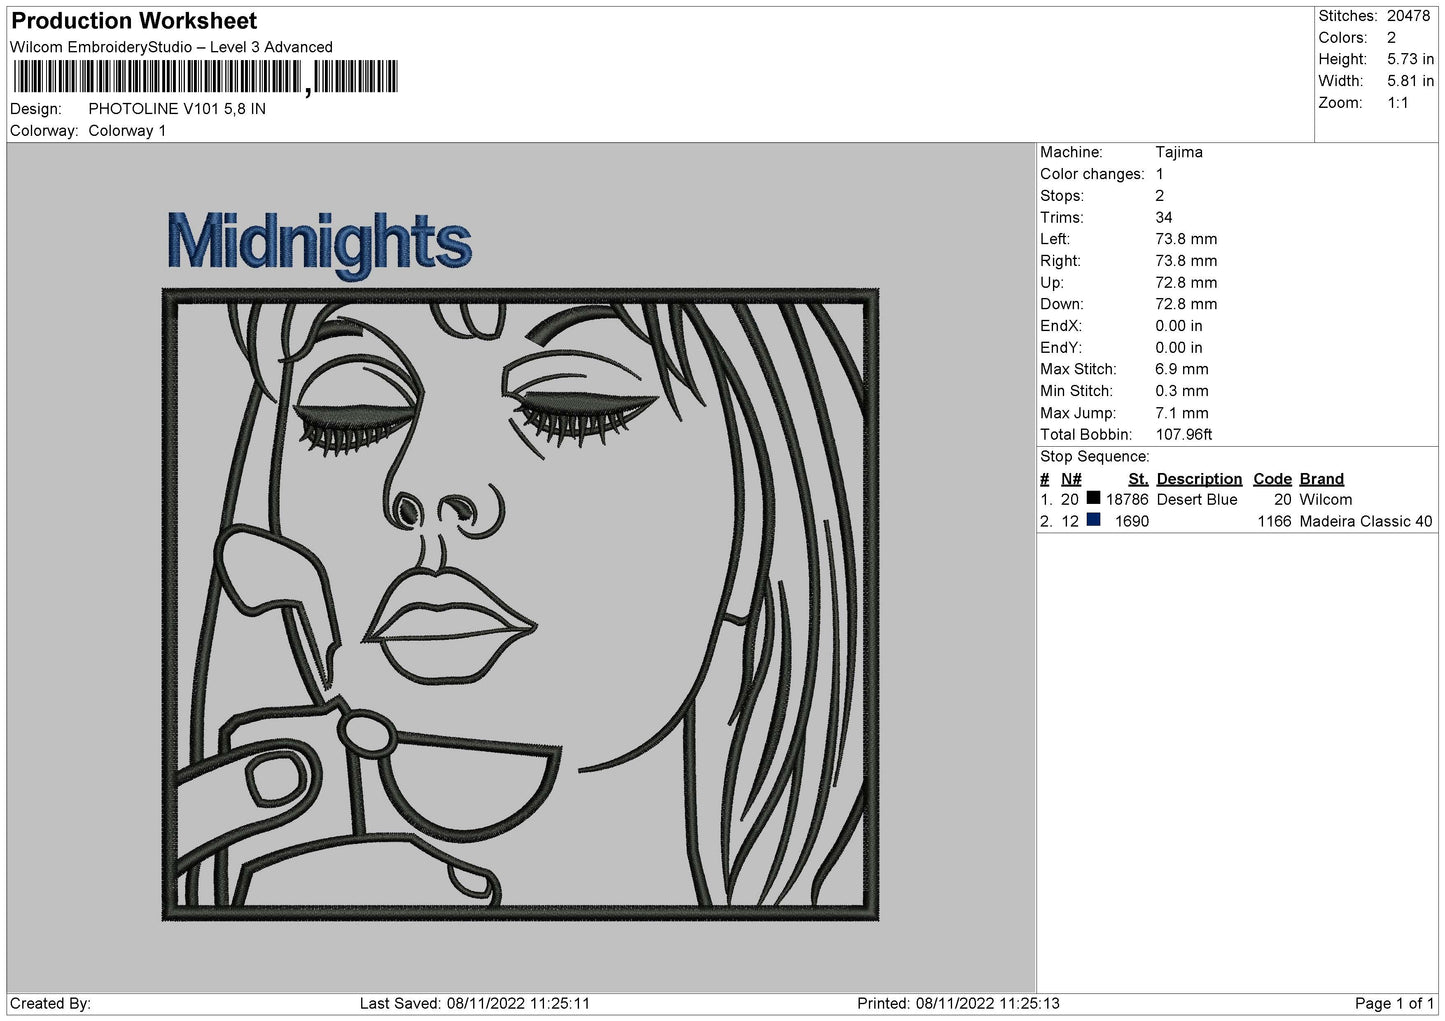Click the 'Production Worksheet' title
1445x1021 pixels.
pos(134,21)
